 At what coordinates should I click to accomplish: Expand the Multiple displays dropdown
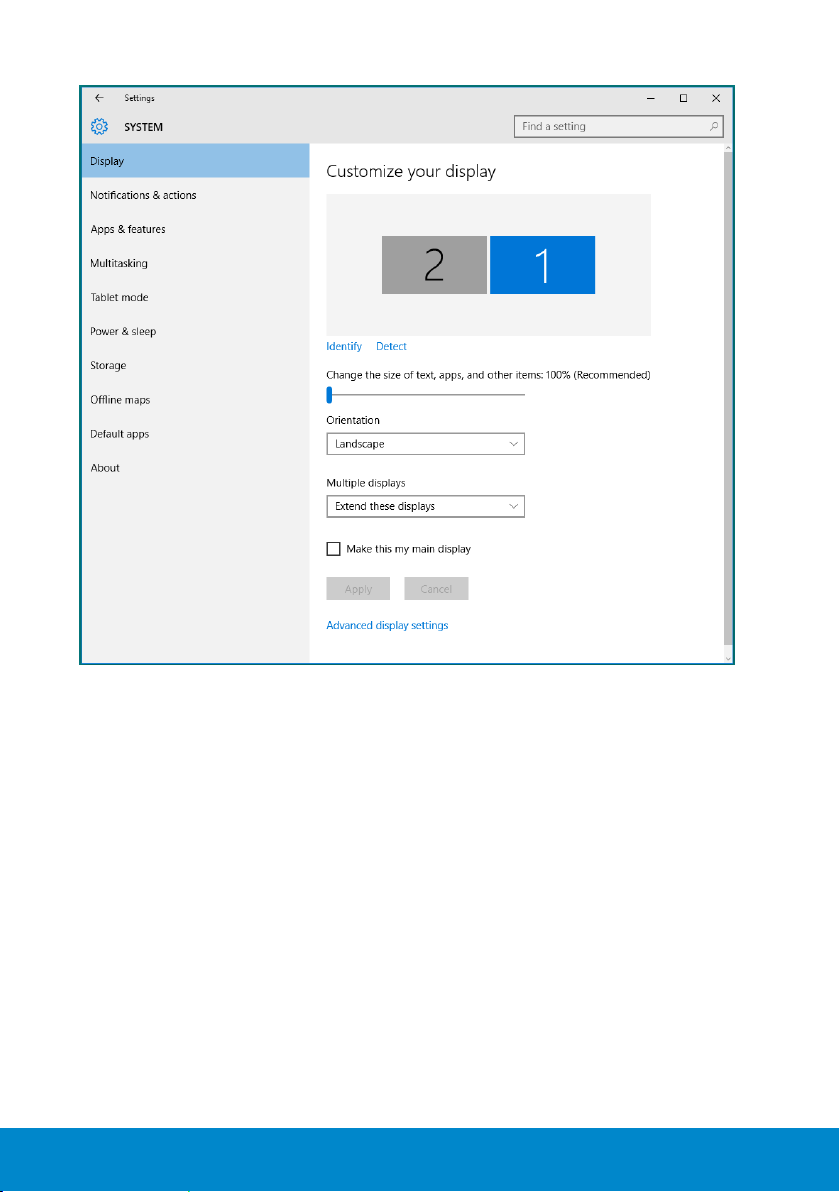425,507
